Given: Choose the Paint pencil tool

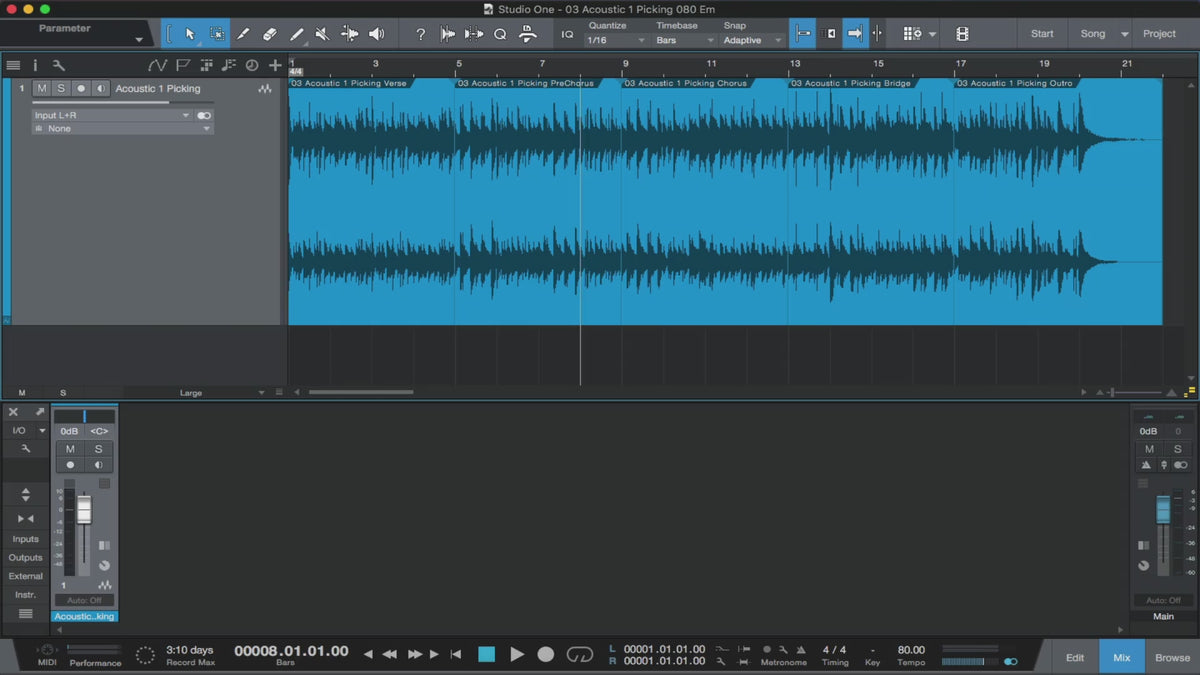Looking at the screenshot, I should (x=296, y=34).
